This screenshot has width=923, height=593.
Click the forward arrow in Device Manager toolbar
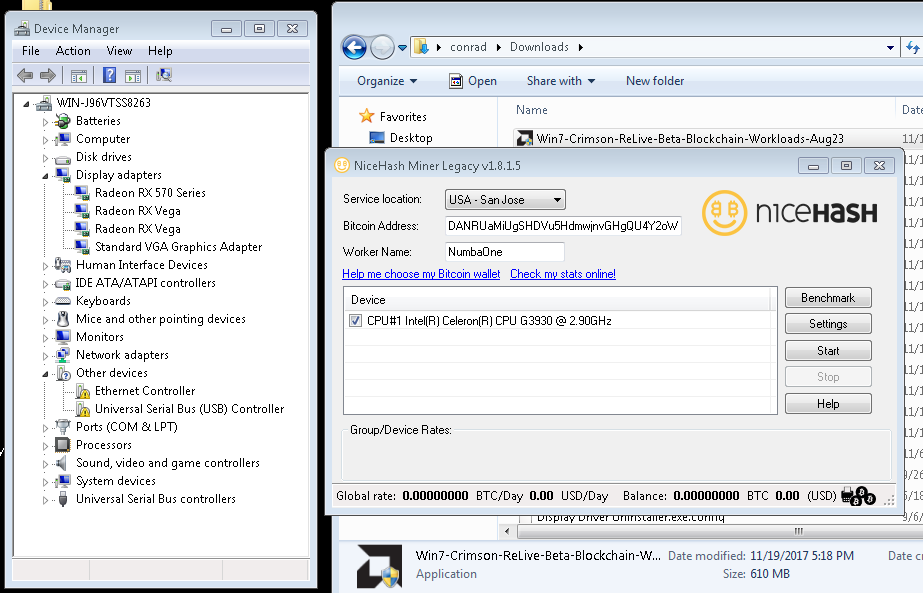pyautogui.click(x=47, y=74)
